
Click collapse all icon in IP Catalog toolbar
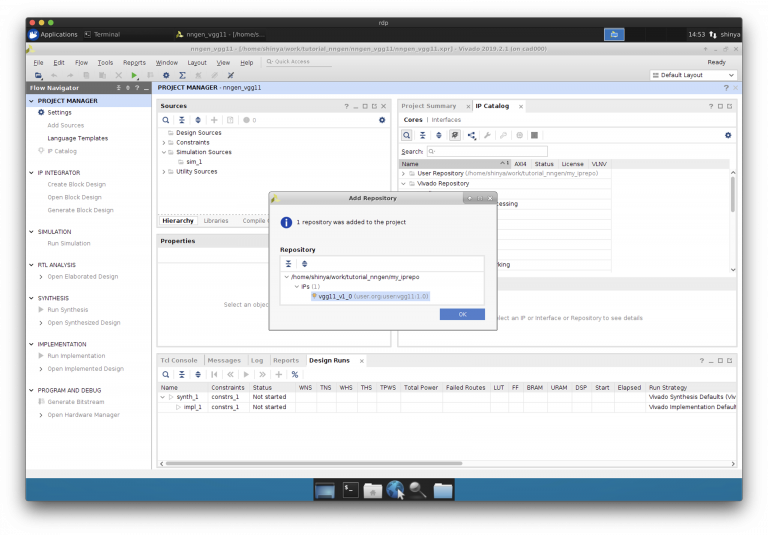point(423,135)
